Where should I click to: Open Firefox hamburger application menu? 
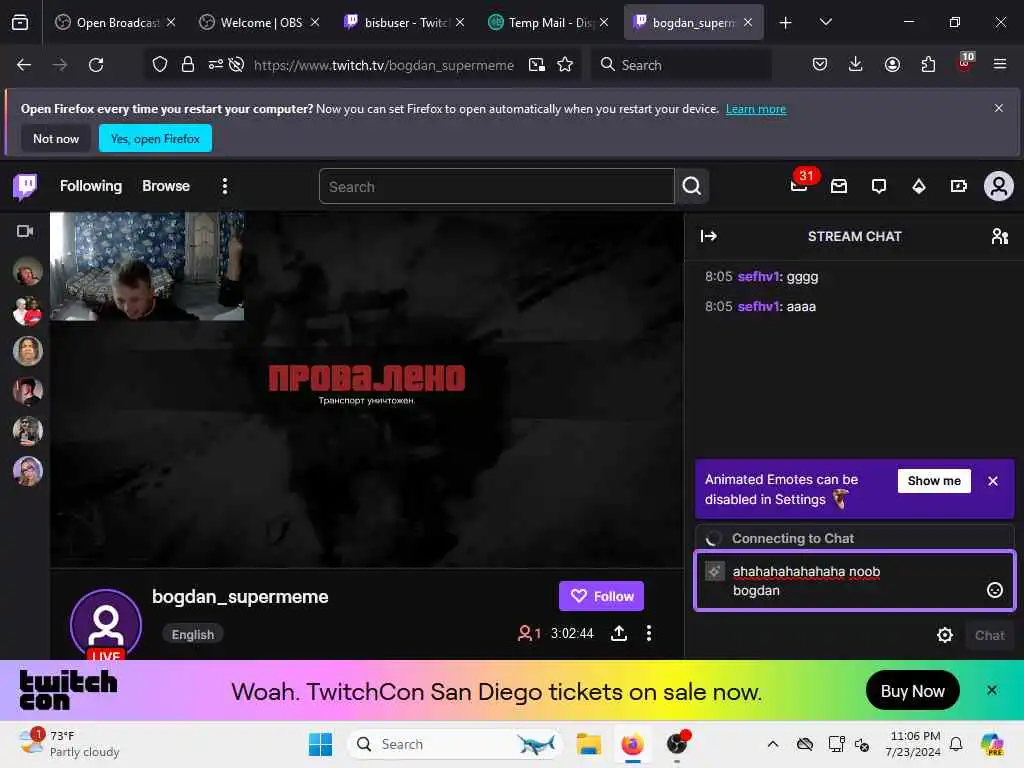(999, 64)
